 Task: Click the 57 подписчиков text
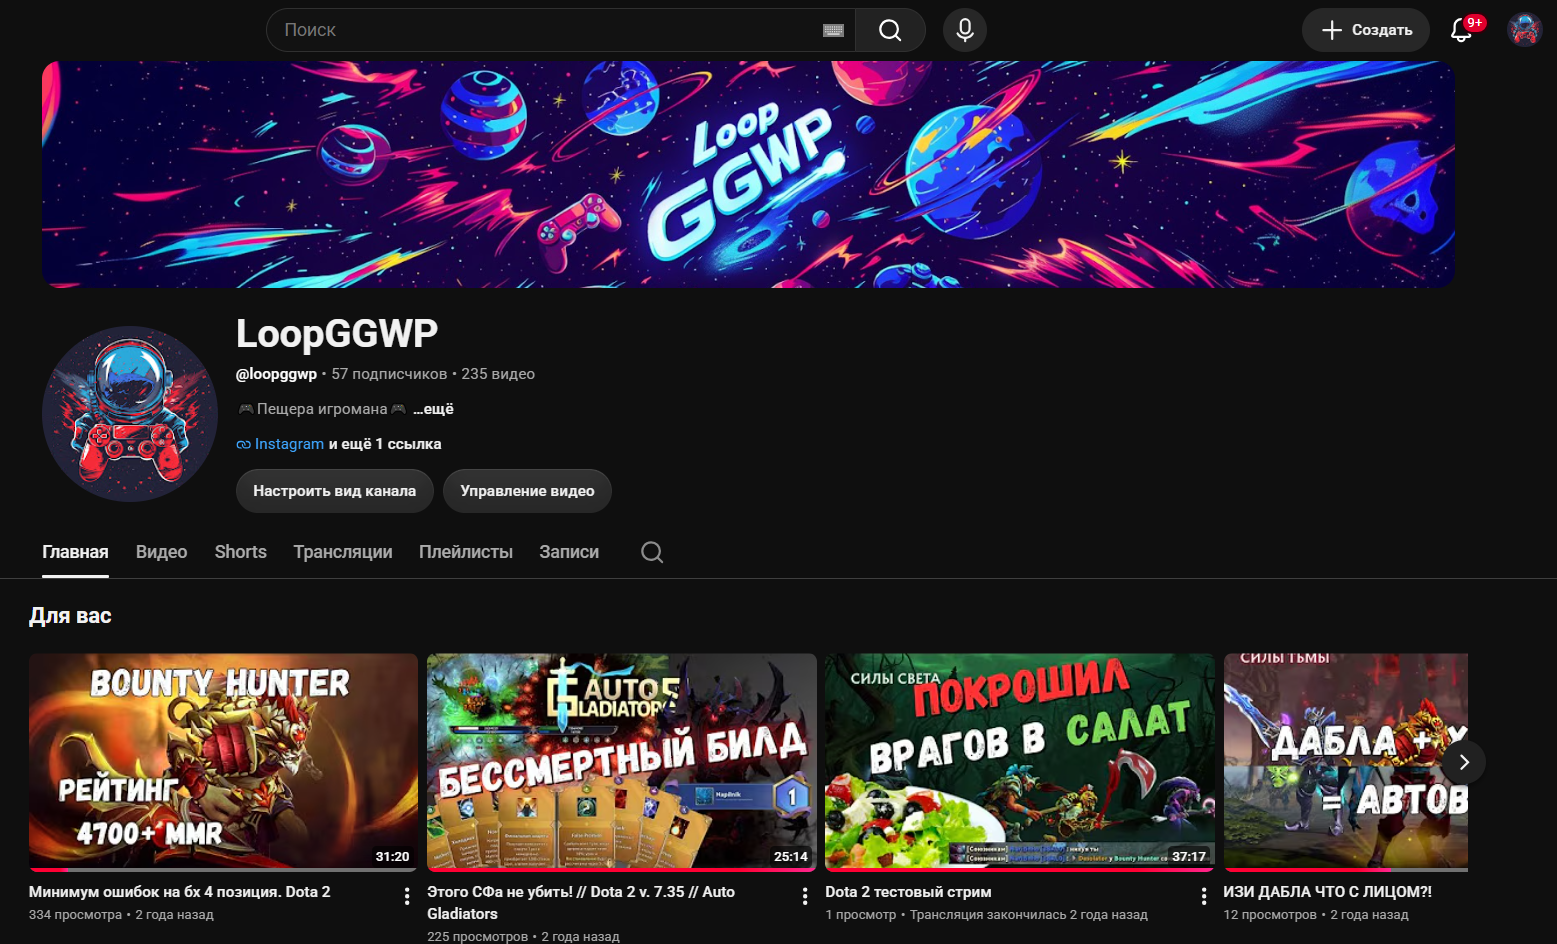point(389,374)
